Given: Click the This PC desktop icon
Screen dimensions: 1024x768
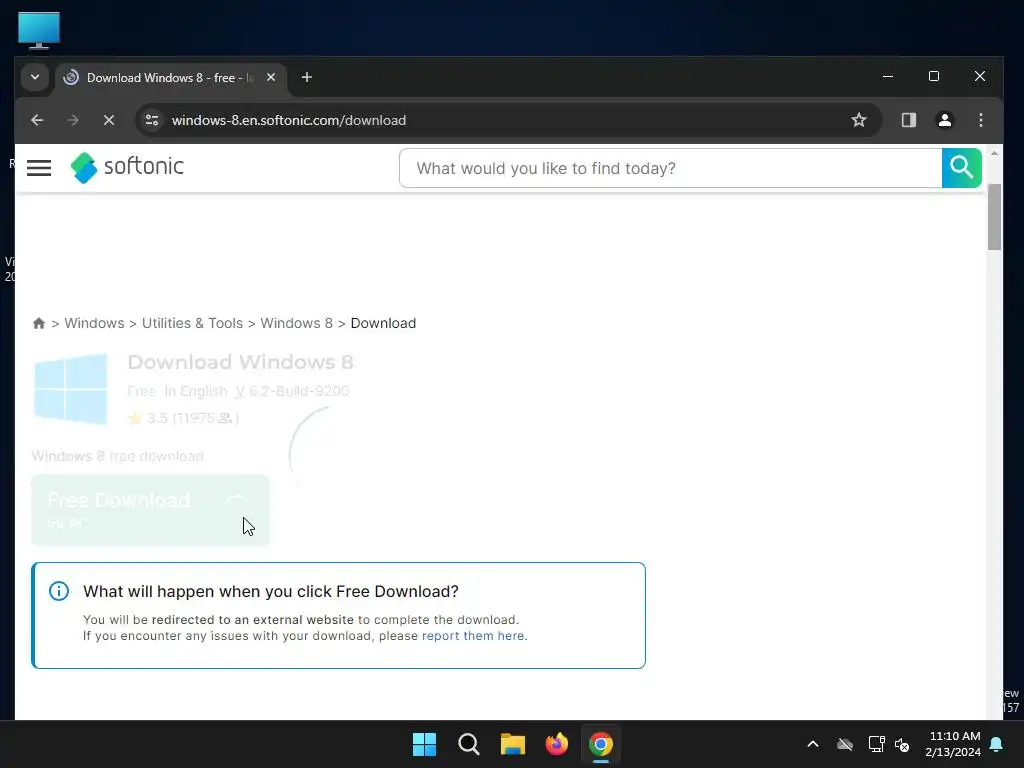Looking at the screenshot, I should click(39, 30).
